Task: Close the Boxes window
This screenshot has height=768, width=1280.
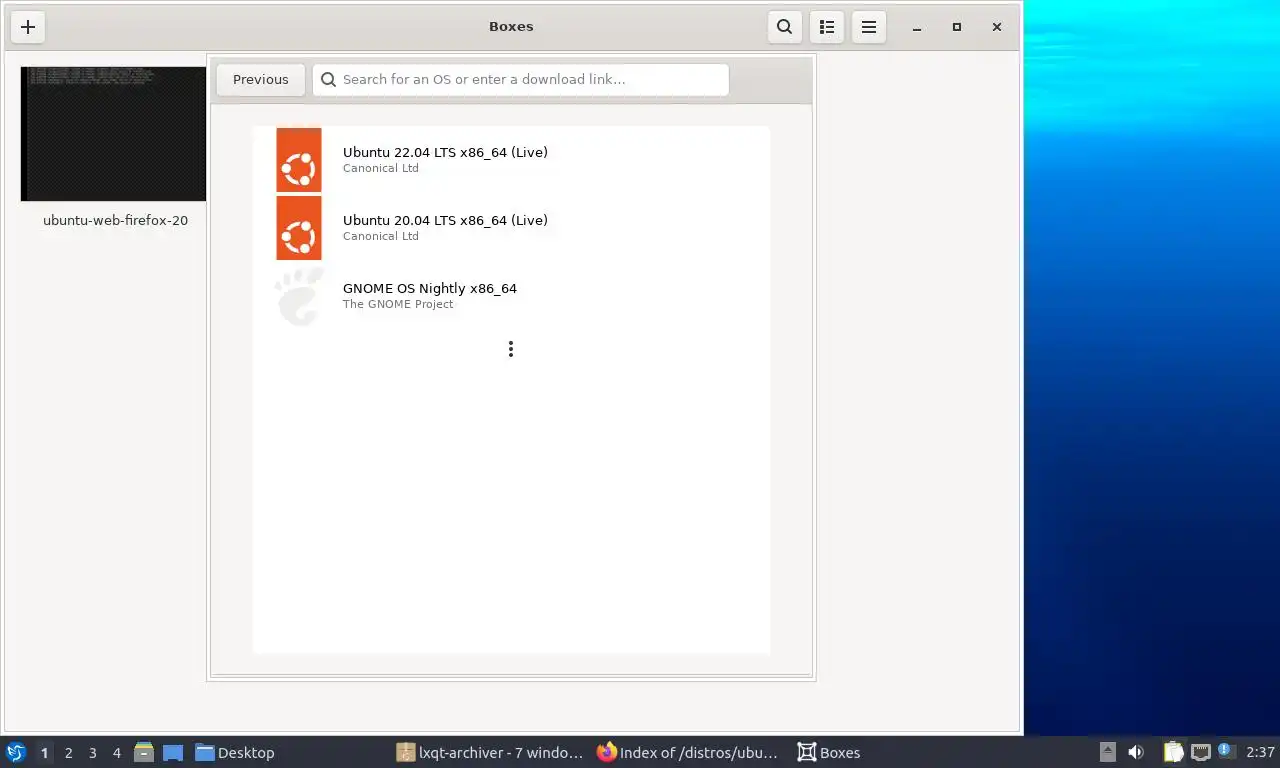Action: [997, 27]
